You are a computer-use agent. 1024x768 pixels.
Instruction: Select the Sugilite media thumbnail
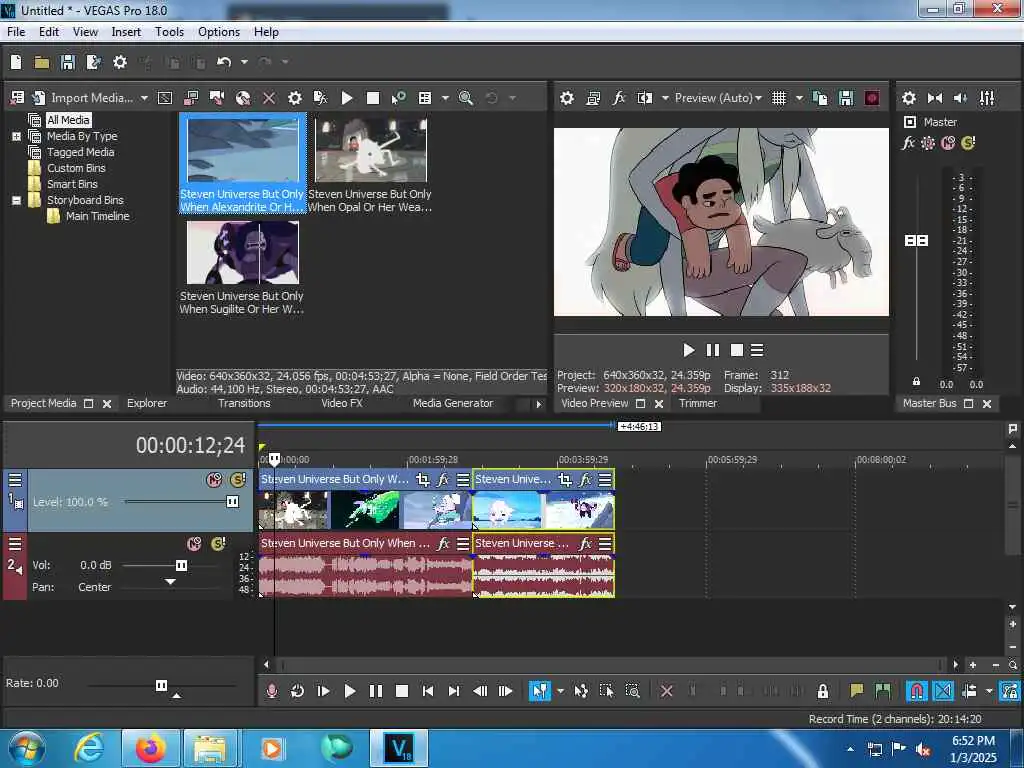242,252
